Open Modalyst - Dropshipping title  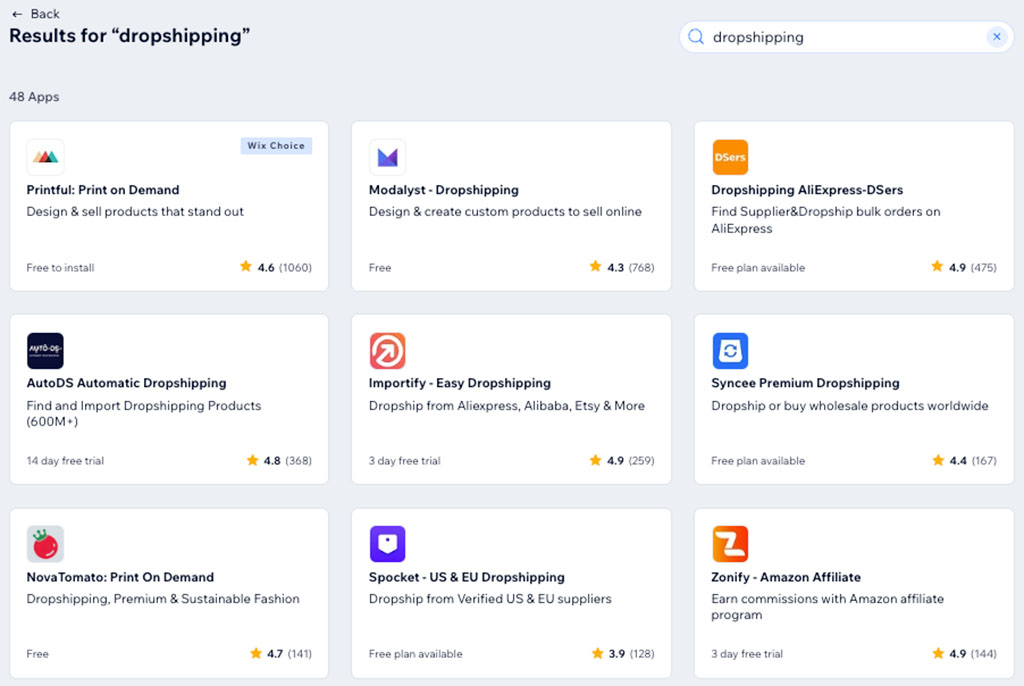443,190
